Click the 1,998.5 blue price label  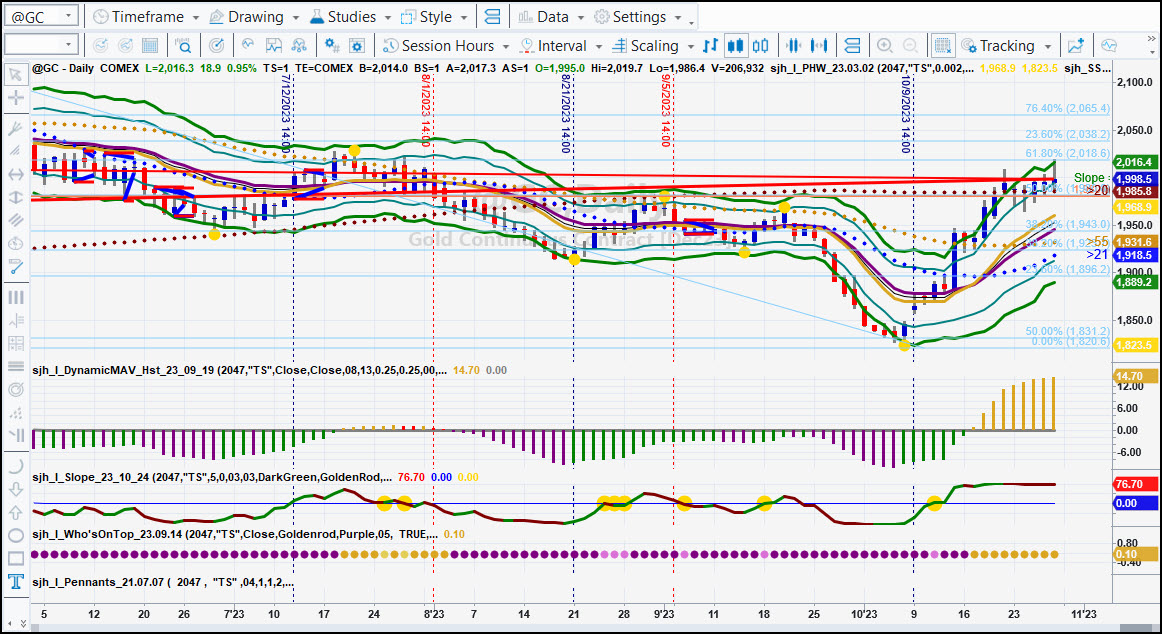click(1134, 179)
